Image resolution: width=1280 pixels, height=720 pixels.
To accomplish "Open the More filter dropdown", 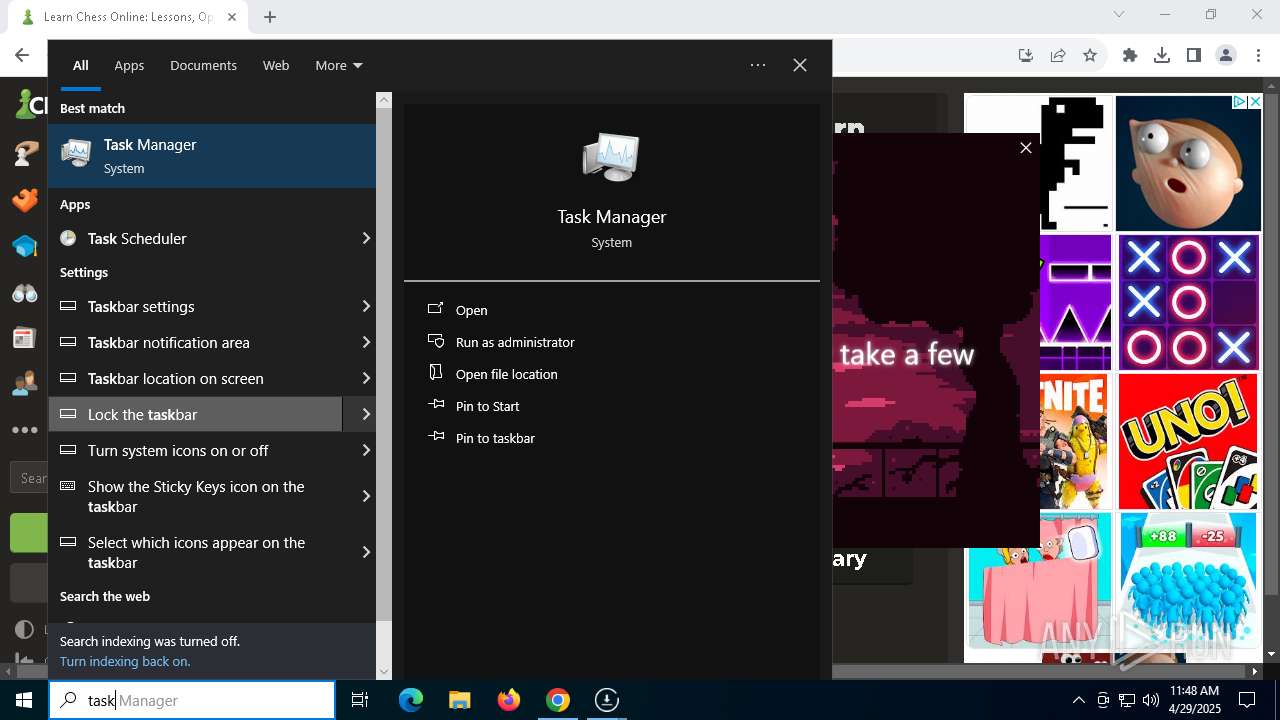I will [x=338, y=65].
